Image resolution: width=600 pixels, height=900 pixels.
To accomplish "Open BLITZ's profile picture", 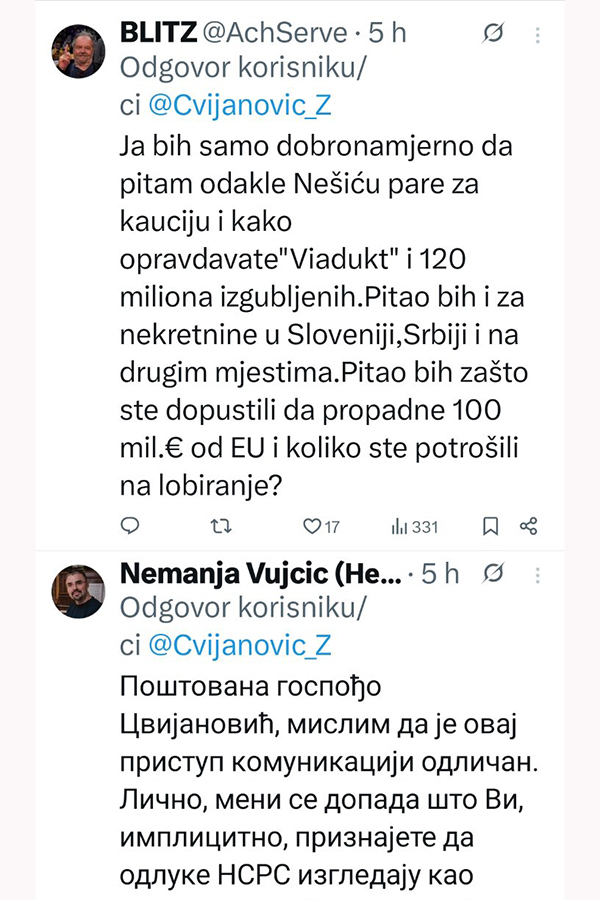I will (x=80, y=51).
